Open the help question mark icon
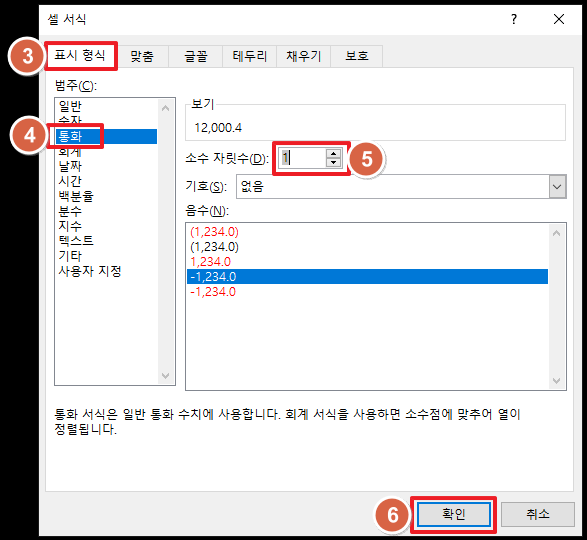This screenshot has width=587, height=540. pyautogui.click(x=514, y=19)
